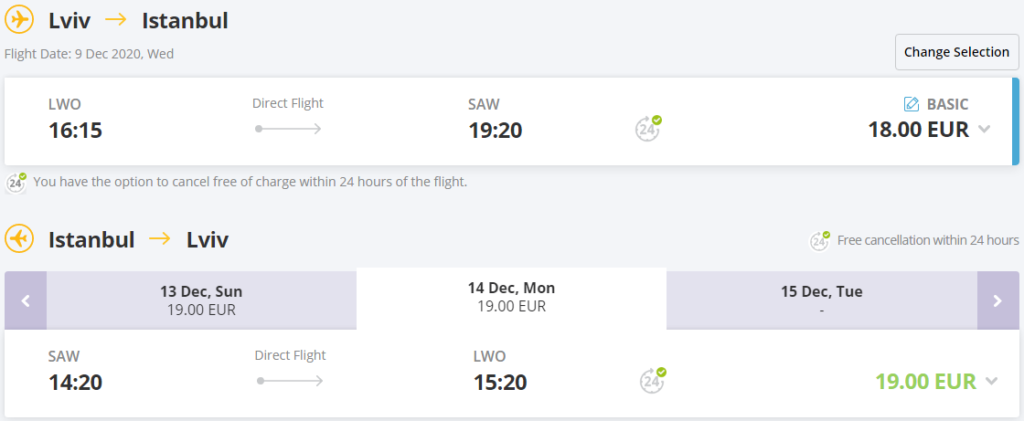Click the 24-hour cancellation icon in outbound flight row
This screenshot has width=1024, height=421.
click(x=648, y=129)
